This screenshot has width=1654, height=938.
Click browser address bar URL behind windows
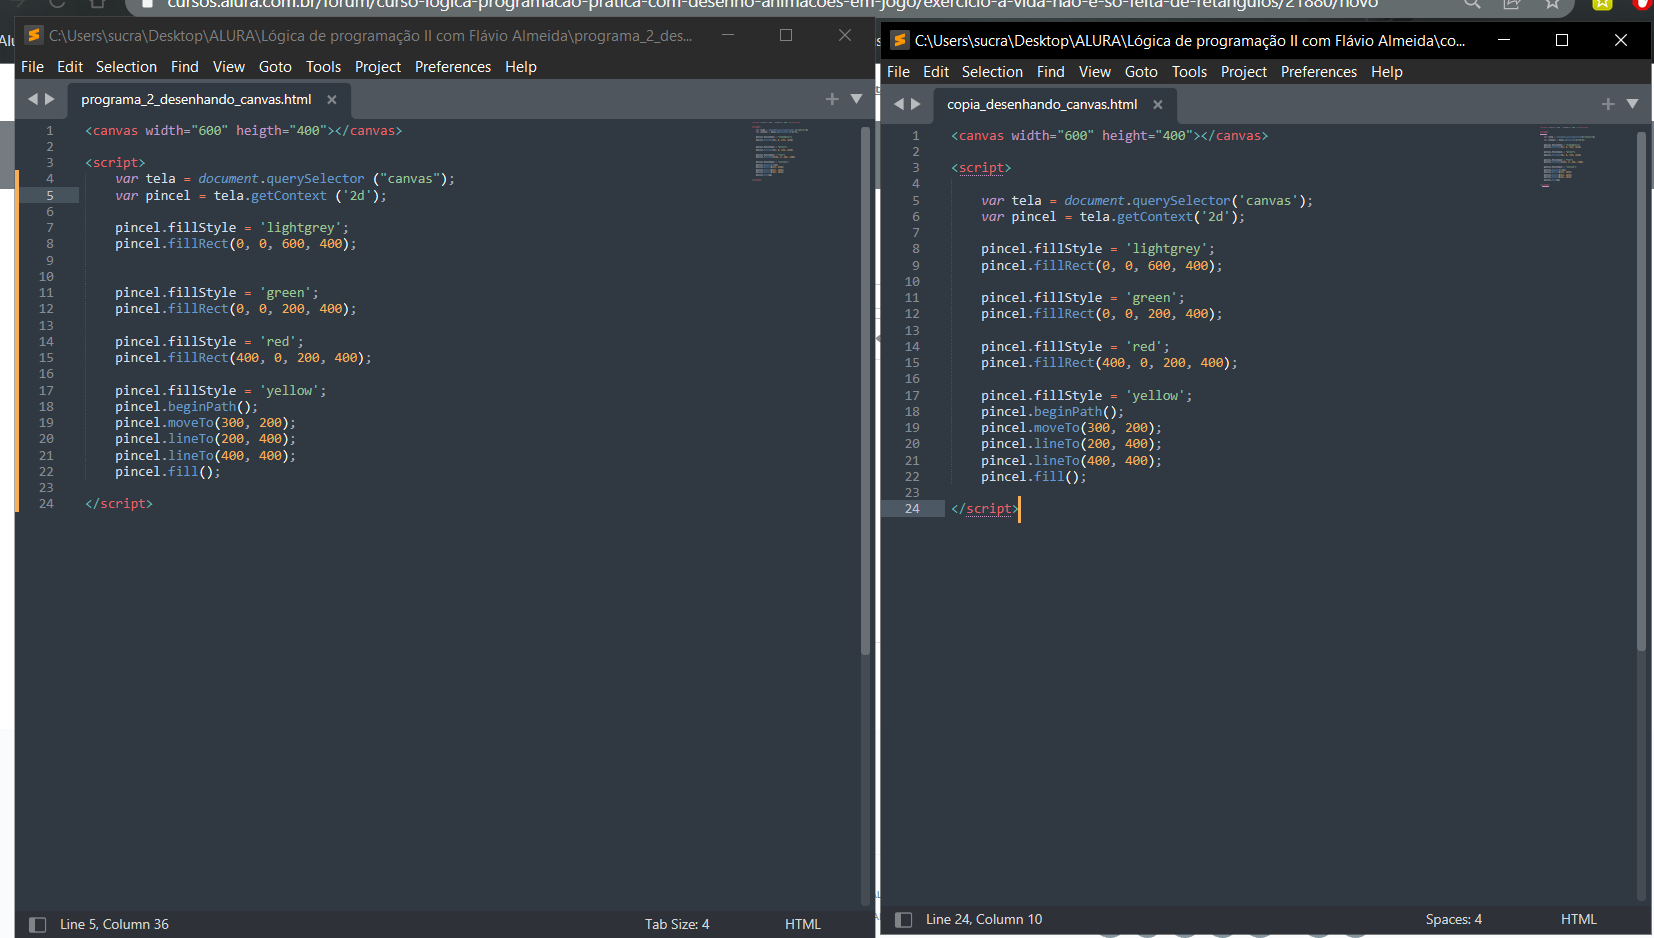tap(772, 5)
